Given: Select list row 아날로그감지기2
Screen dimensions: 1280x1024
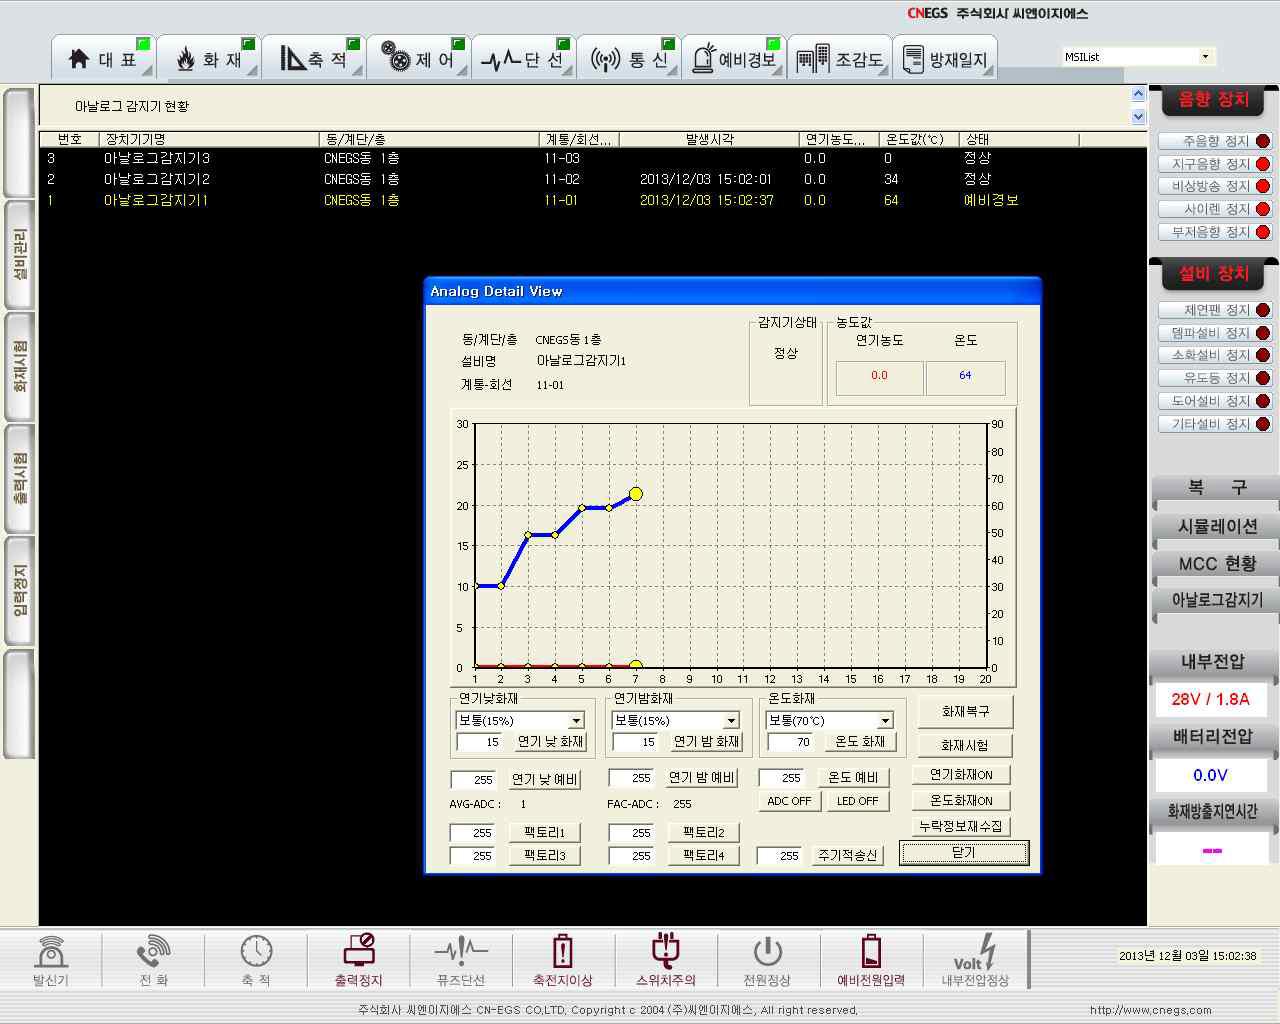Looking at the screenshot, I should 592,179.
